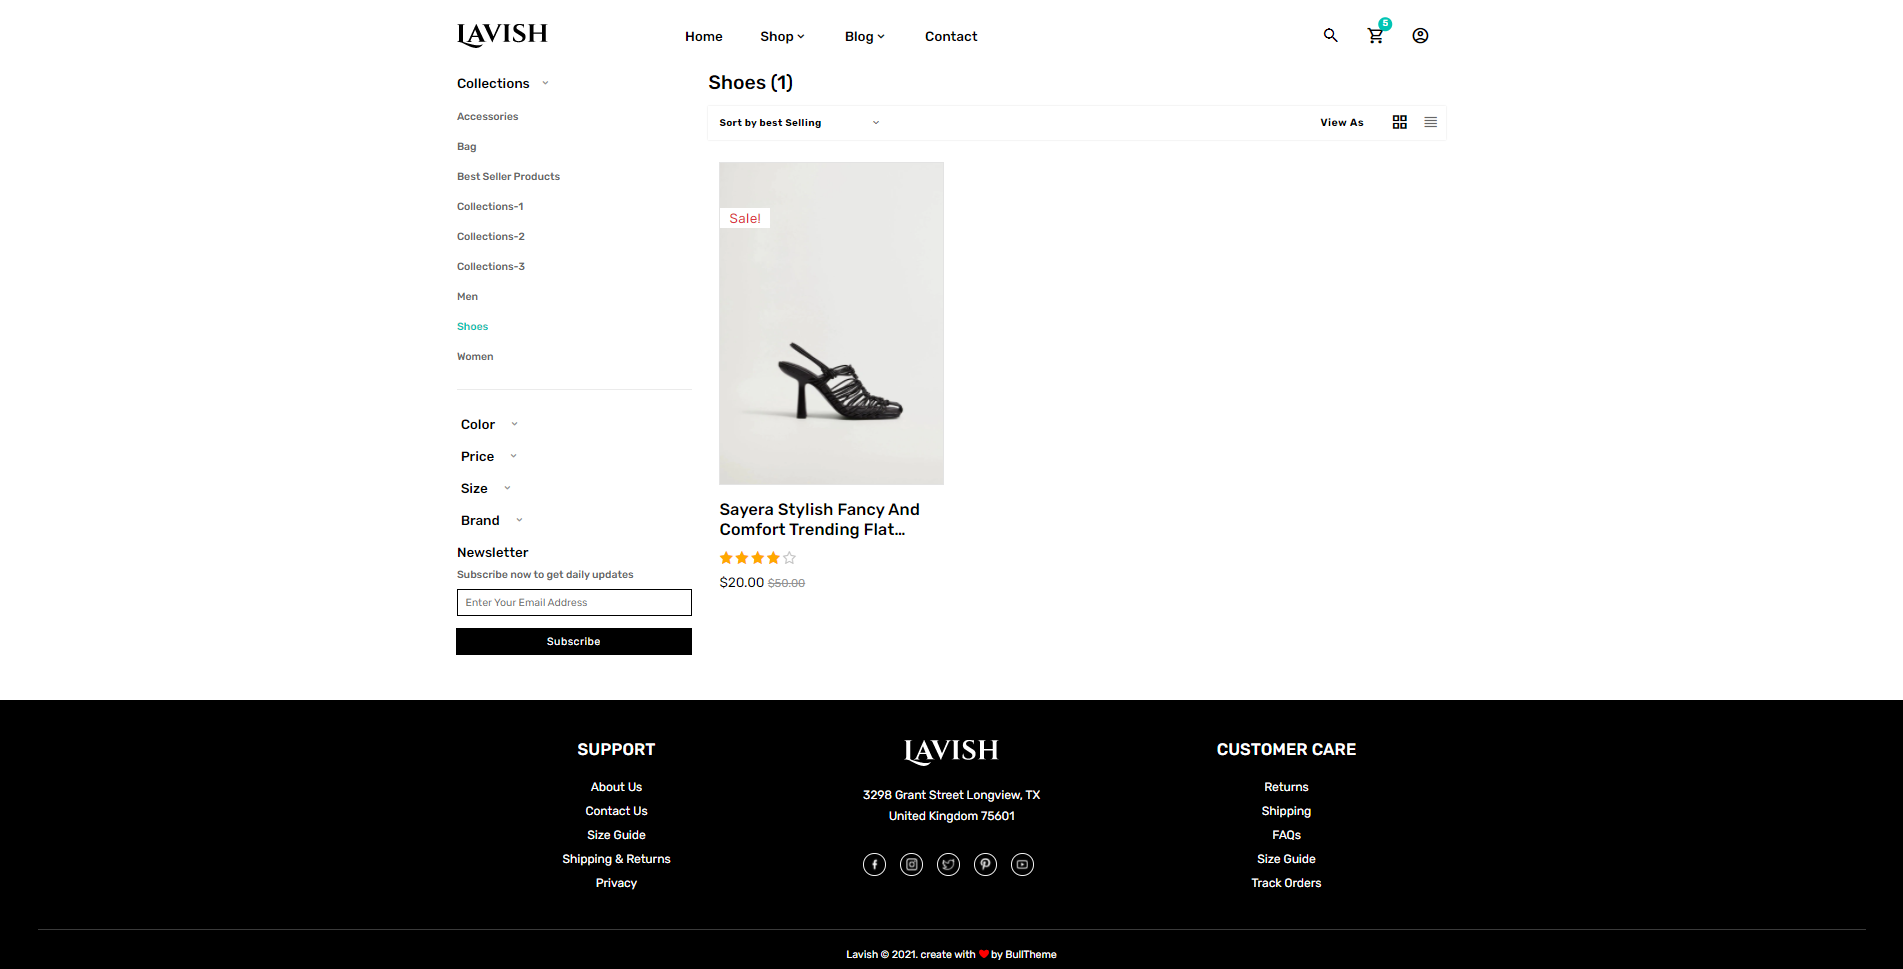Open the Sayera Stylish Fancy product title
This screenshot has height=969, width=1903.
click(x=820, y=519)
